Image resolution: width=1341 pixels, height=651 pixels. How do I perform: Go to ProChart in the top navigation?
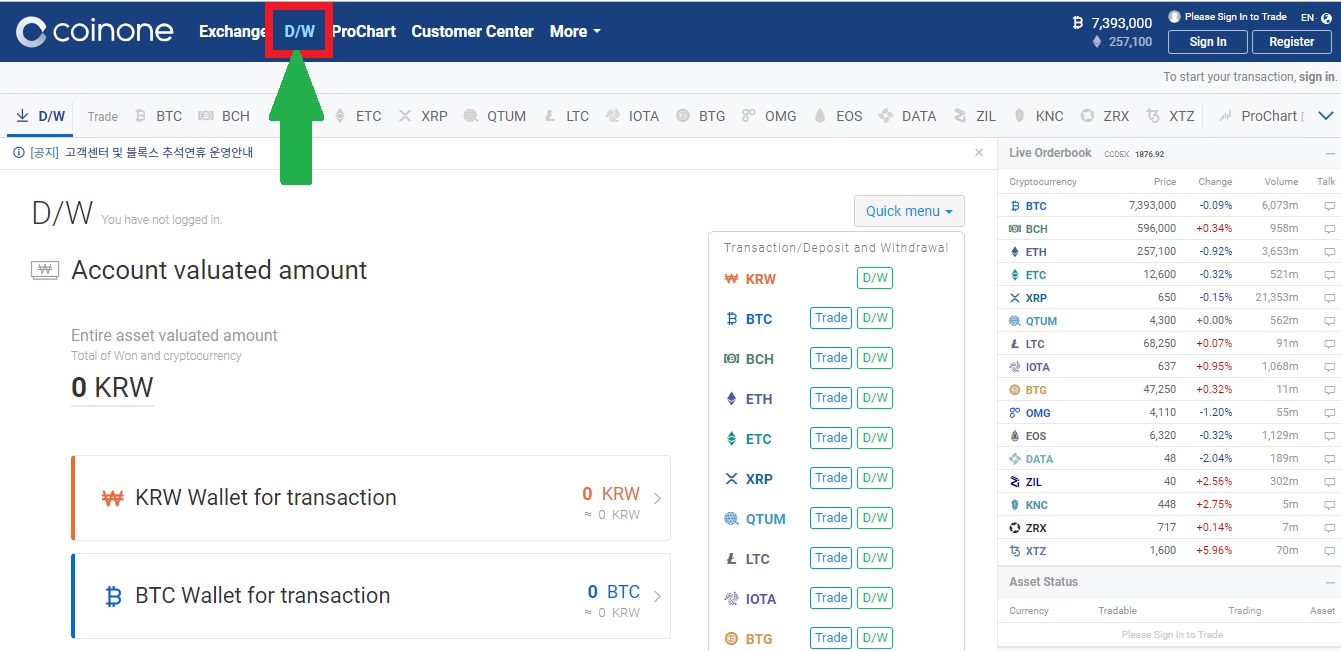pyautogui.click(x=364, y=31)
